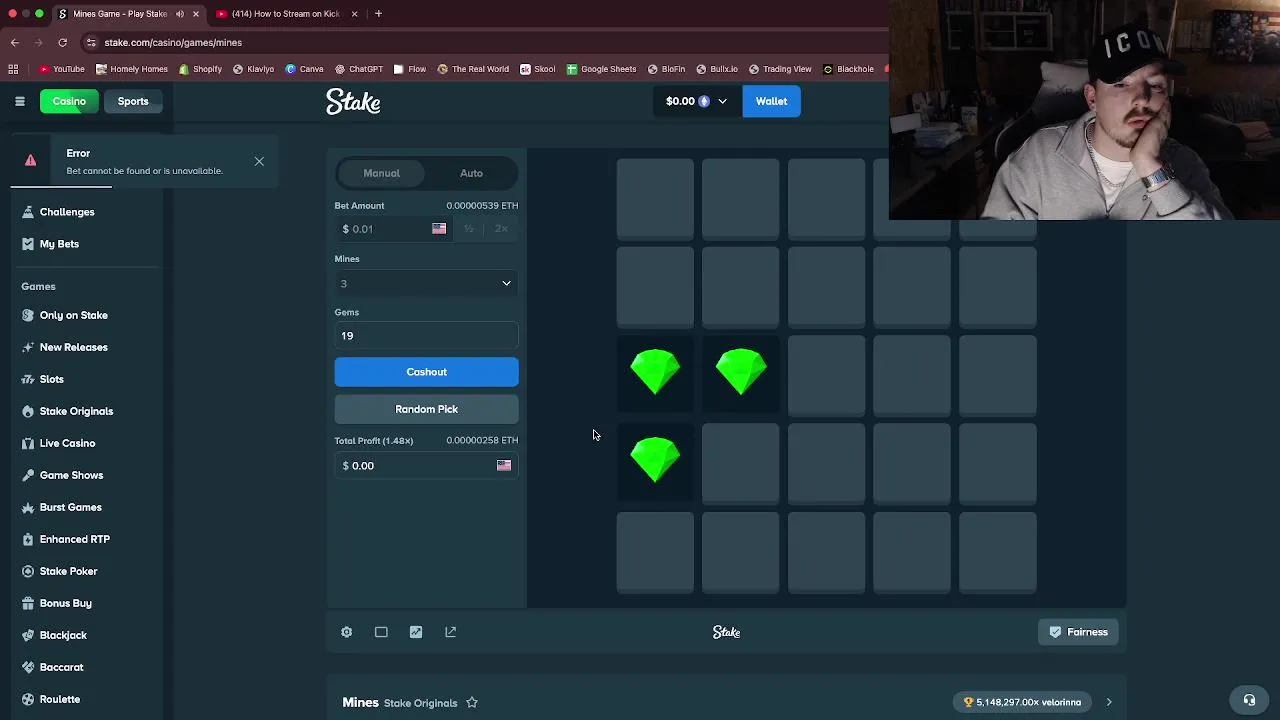Click the New Releases icon

[28, 347]
